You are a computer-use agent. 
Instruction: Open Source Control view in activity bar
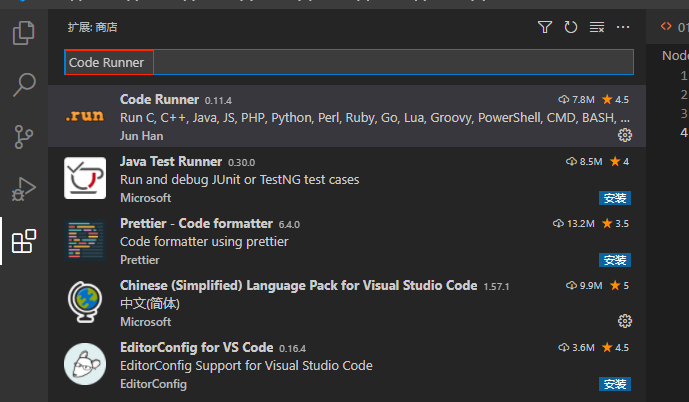coord(23,136)
